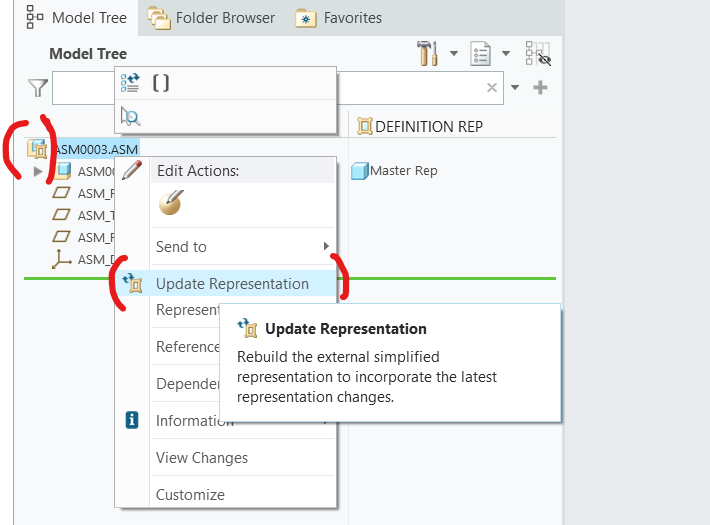Click the edit appearance sphere icon
This screenshot has width=710, height=525.
(x=170, y=205)
